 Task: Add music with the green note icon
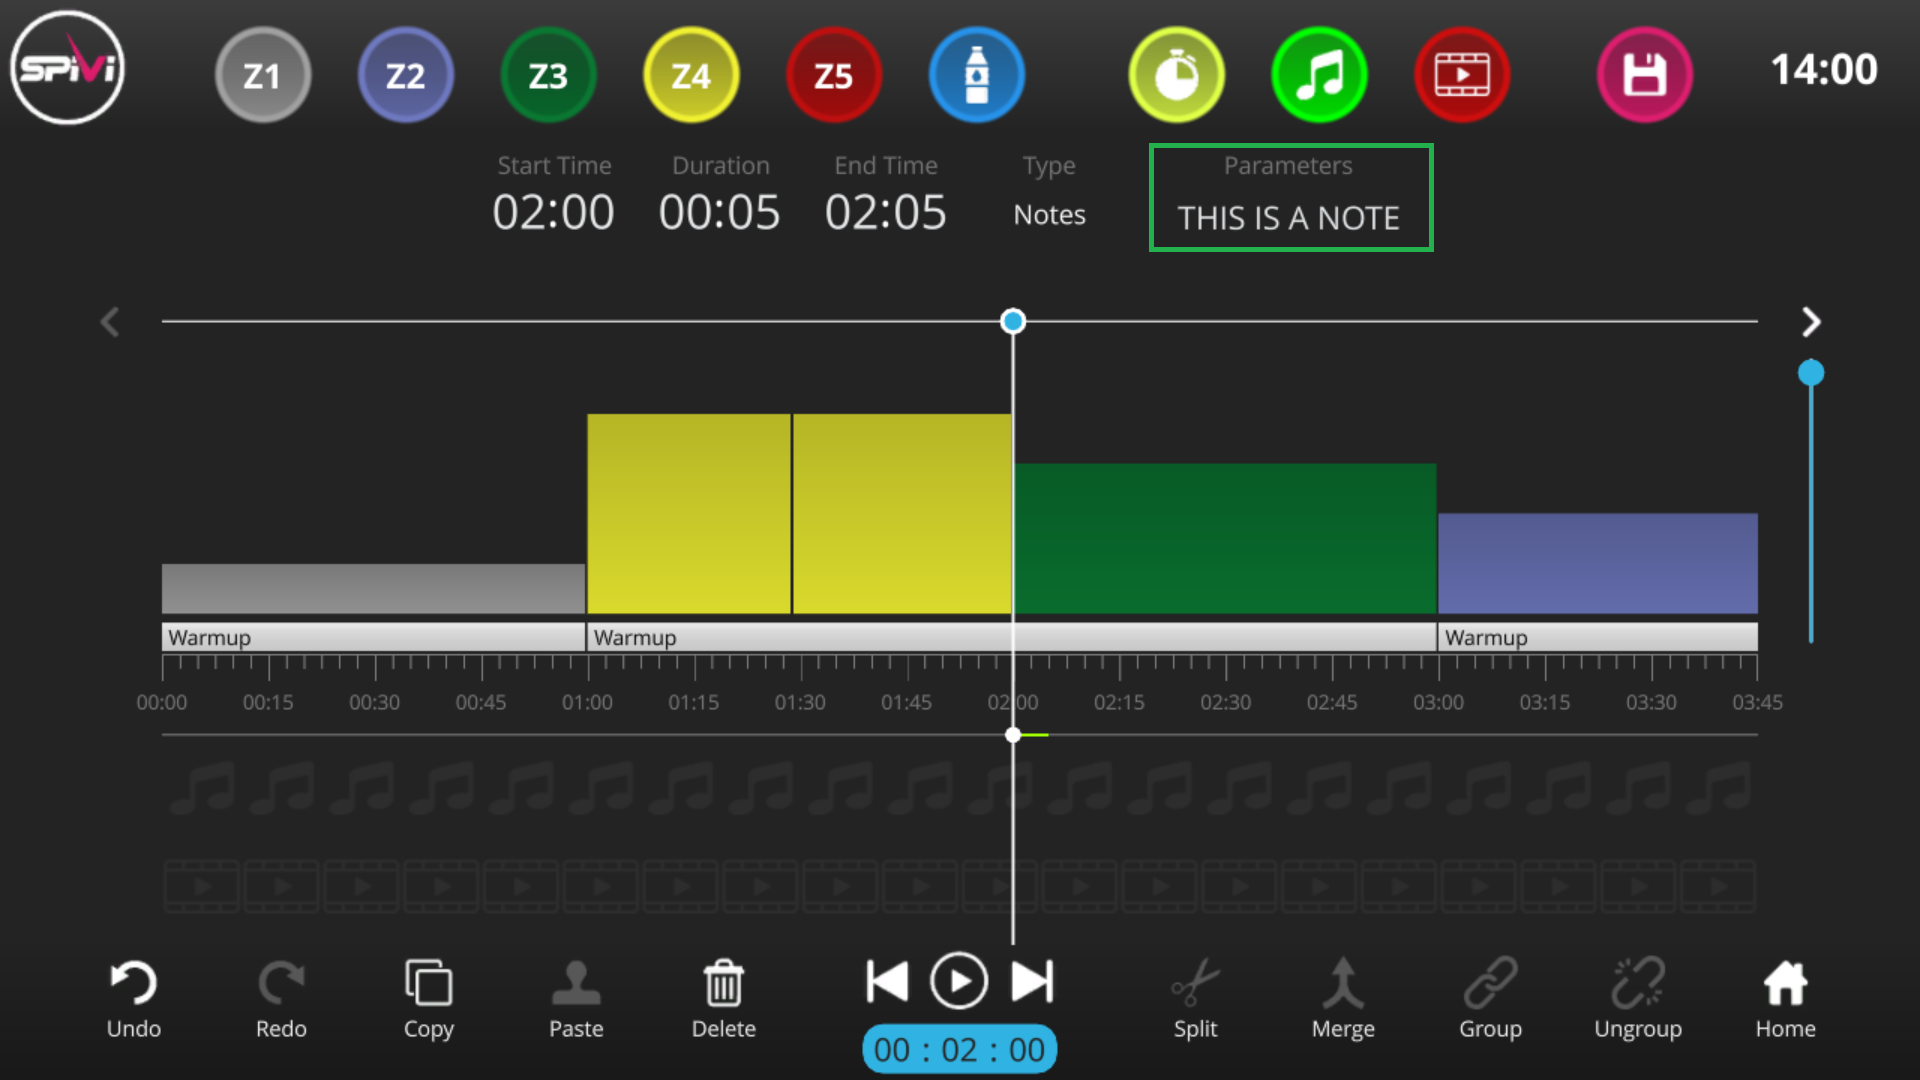point(1320,75)
